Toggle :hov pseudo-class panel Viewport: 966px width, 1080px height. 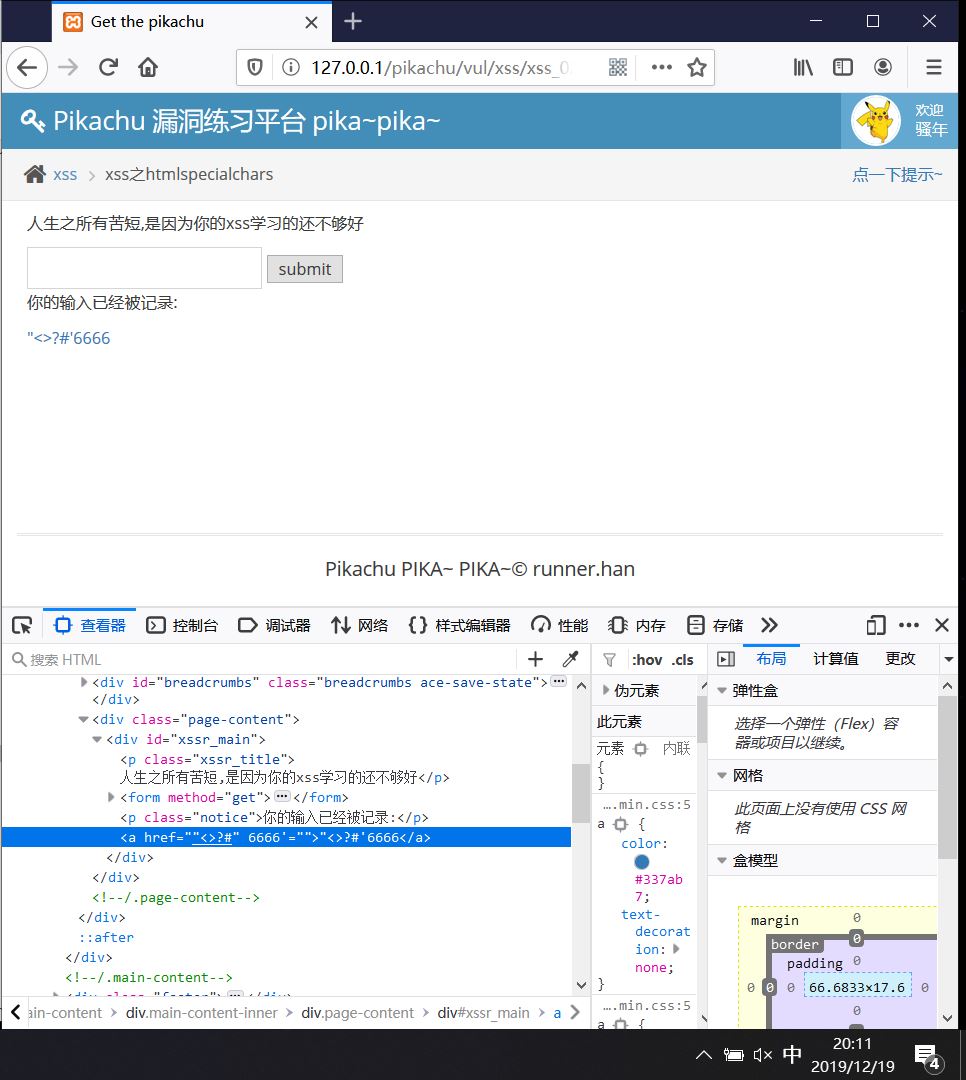coord(647,660)
